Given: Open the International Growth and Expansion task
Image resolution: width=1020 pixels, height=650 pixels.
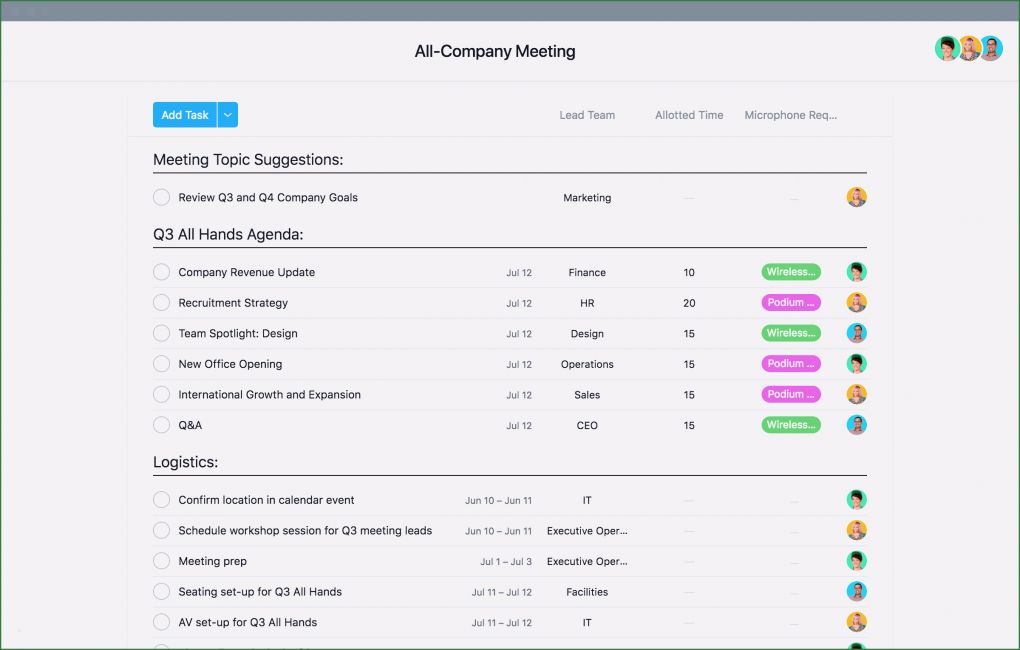Looking at the screenshot, I should coord(269,395).
